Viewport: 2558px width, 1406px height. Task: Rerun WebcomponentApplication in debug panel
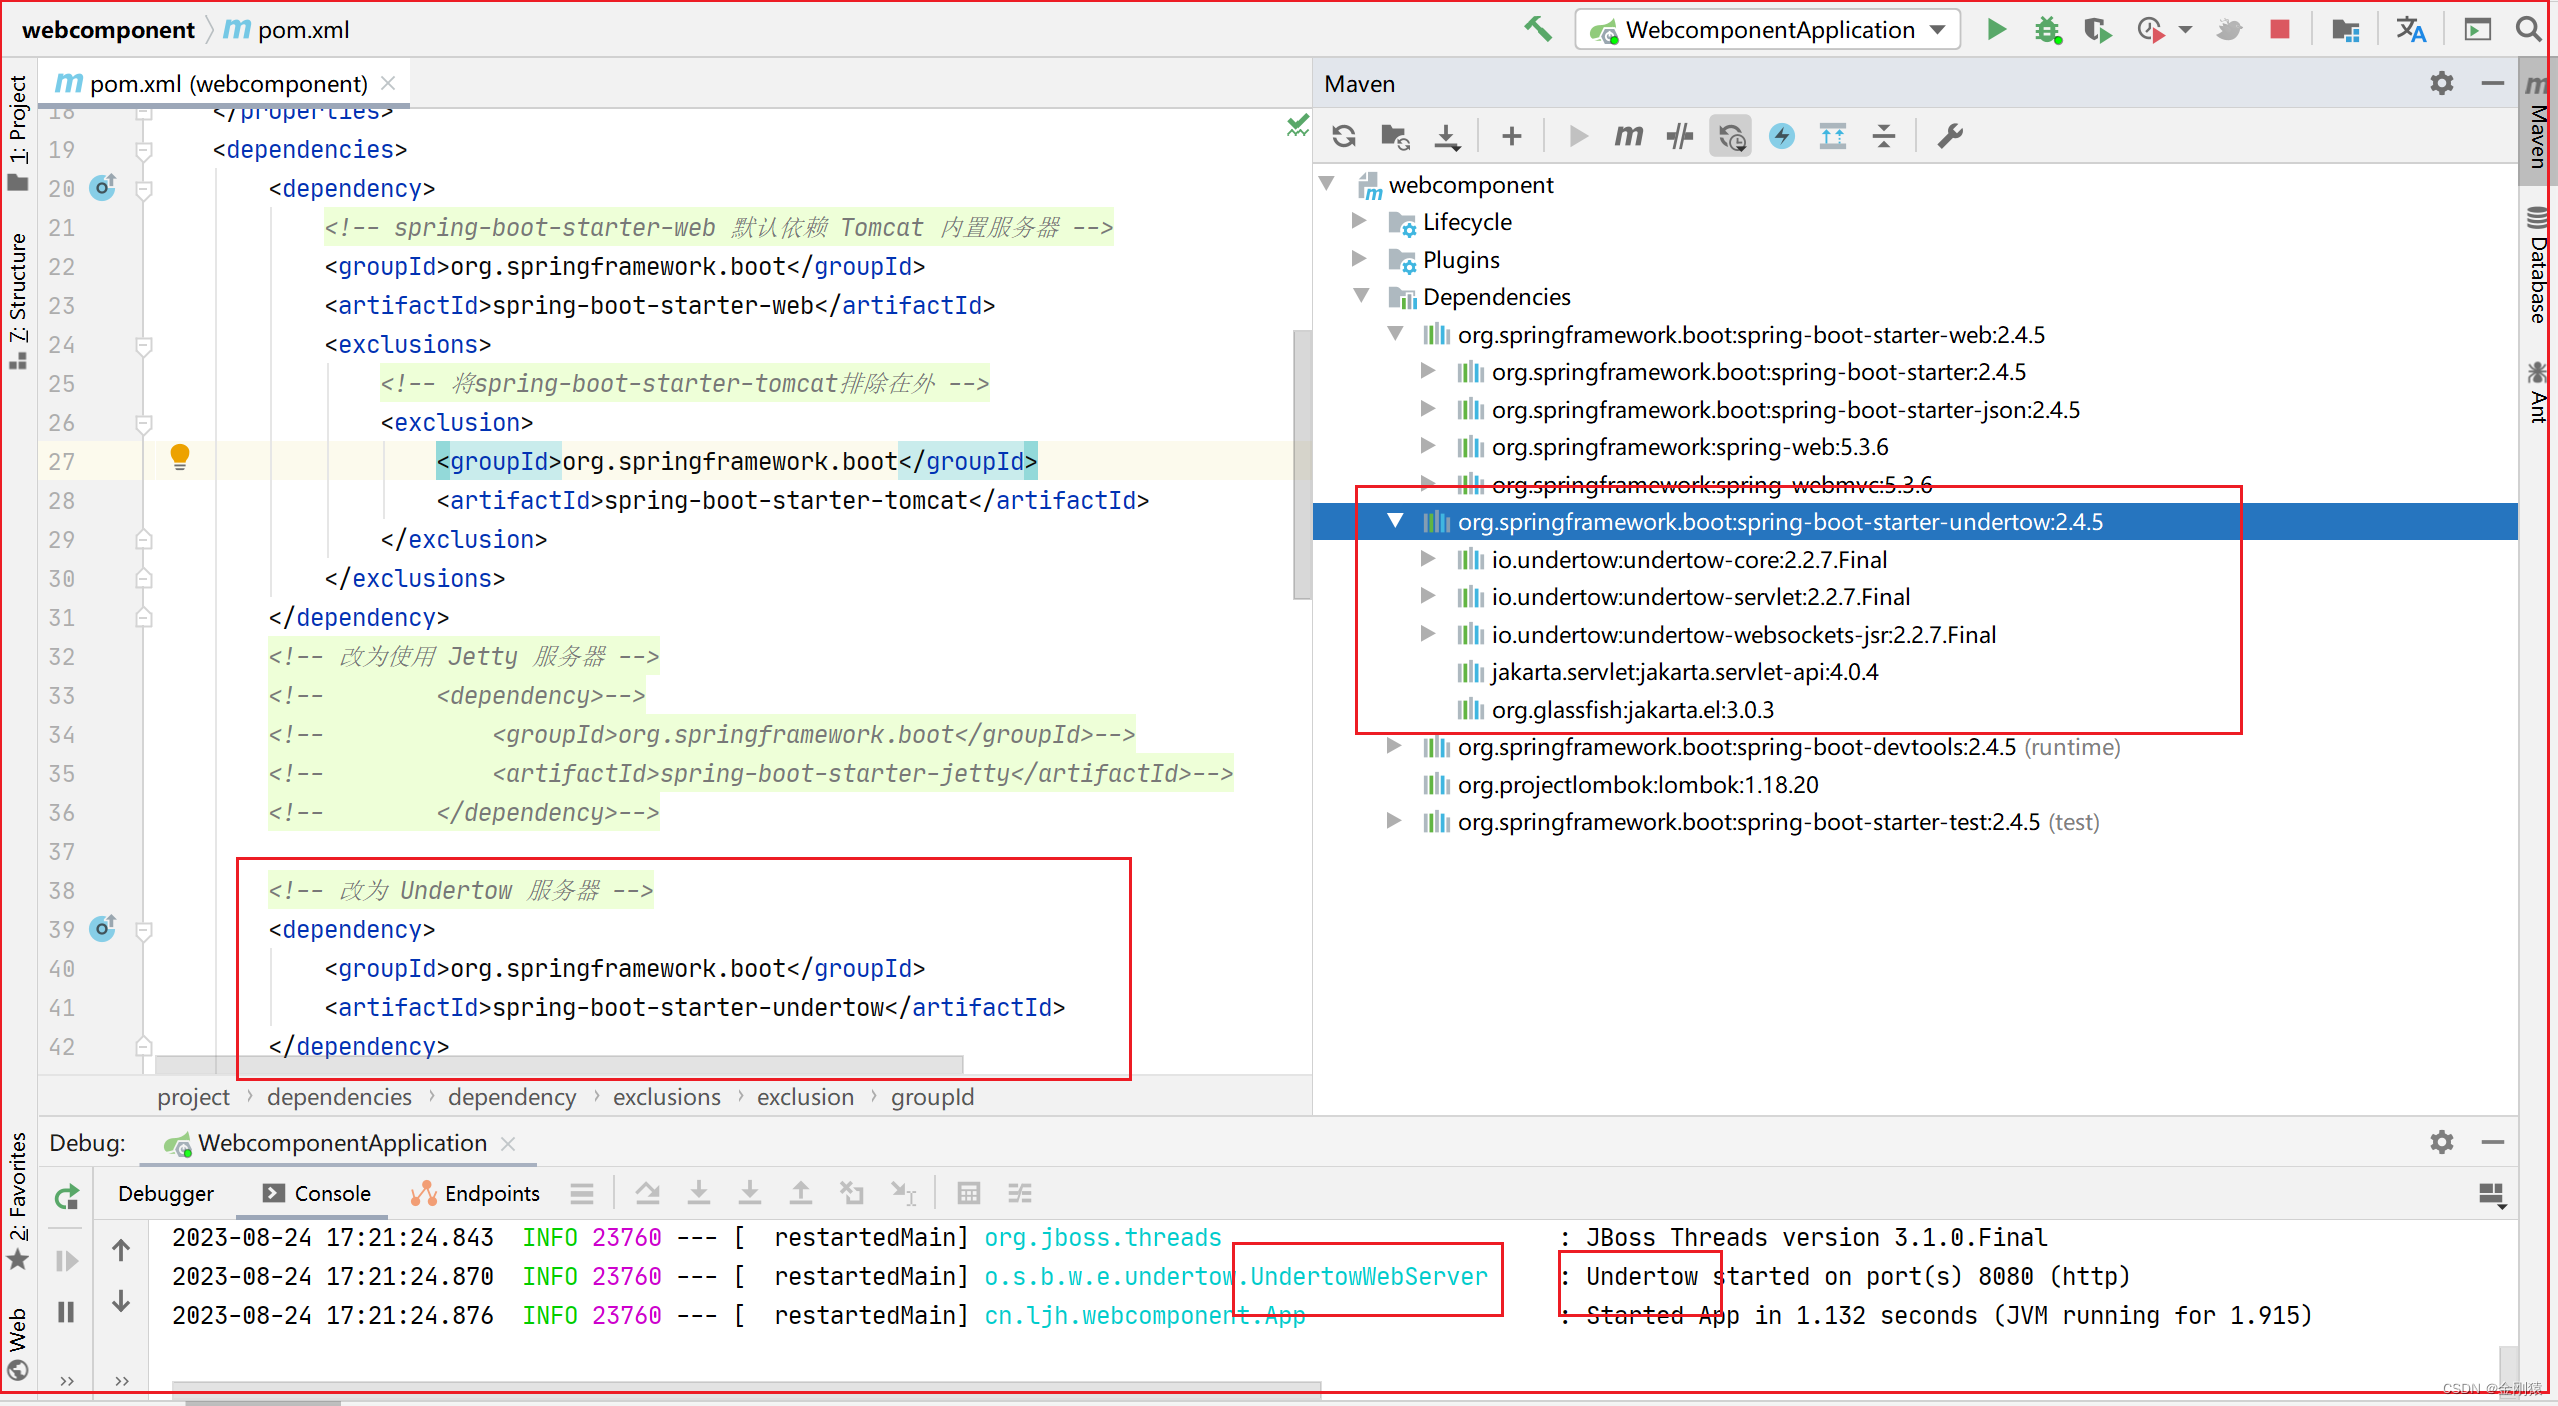click(x=66, y=1197)
